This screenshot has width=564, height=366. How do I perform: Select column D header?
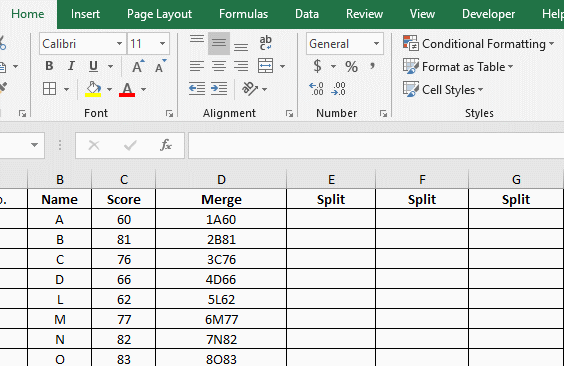tap(221, 179)
